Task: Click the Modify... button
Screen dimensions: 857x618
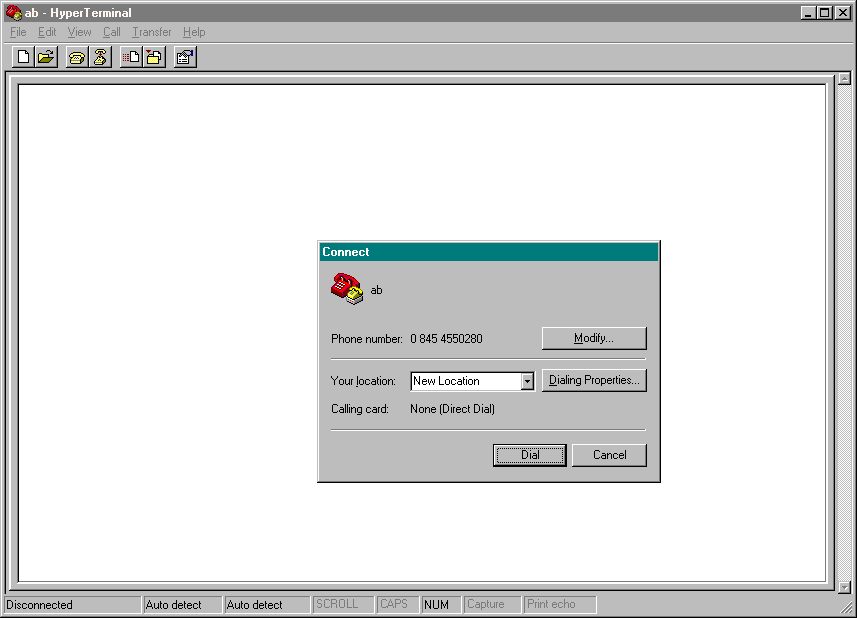Action: pos(594,338)
